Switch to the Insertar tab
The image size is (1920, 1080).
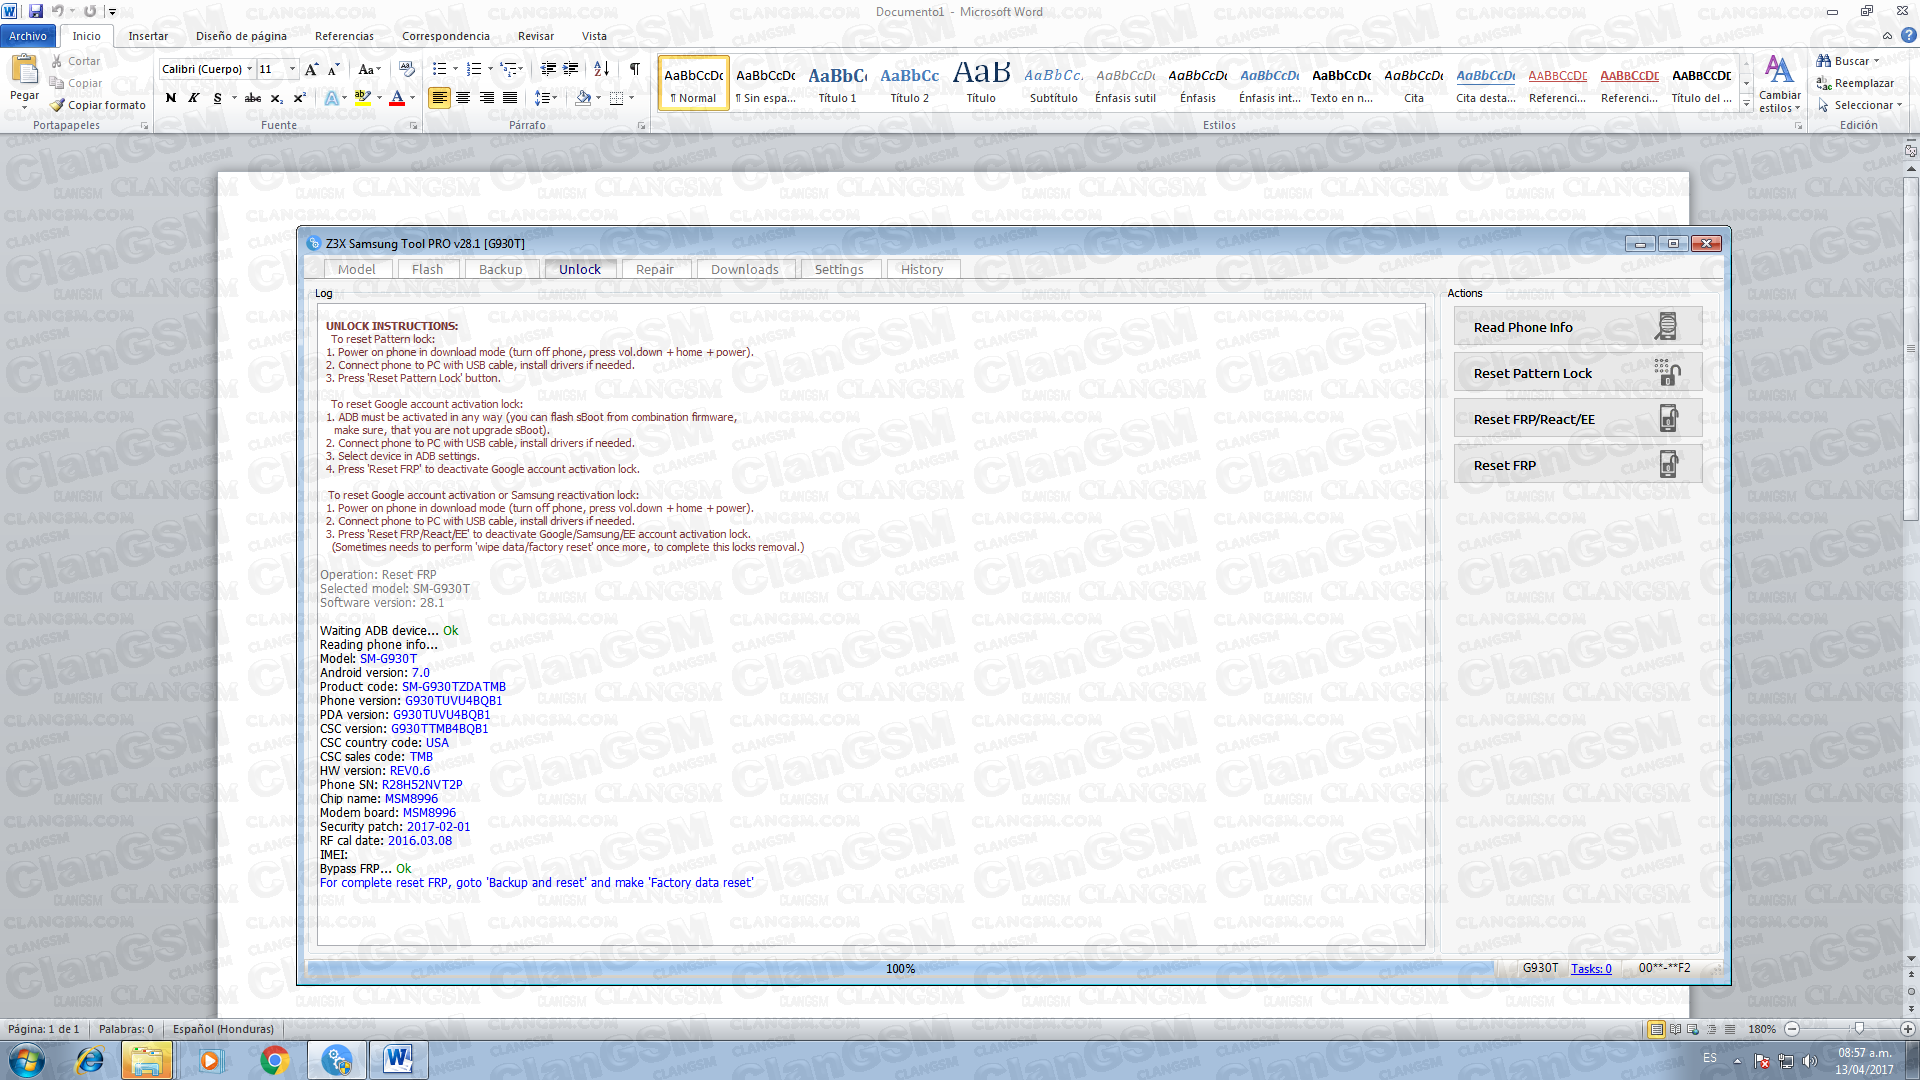coord(148,36)
